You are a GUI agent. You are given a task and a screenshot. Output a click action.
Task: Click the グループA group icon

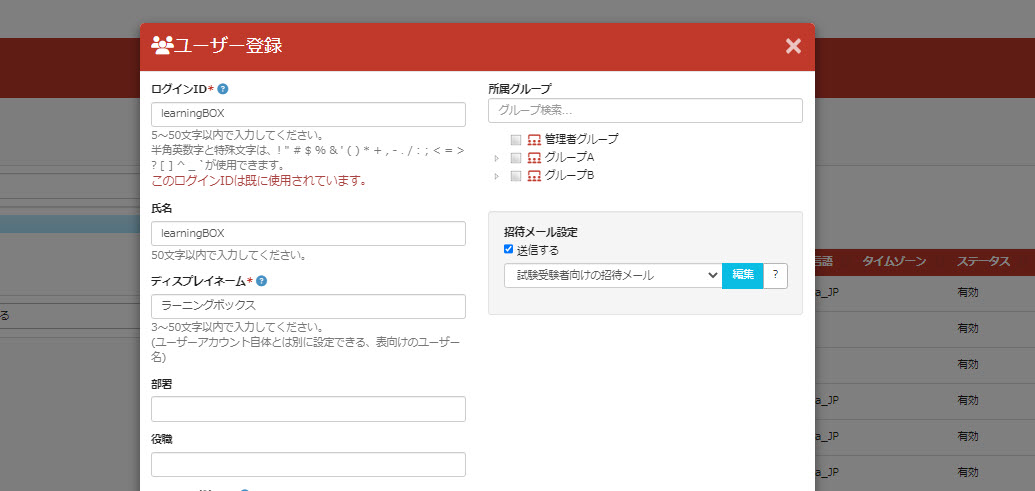coord(534,158)
